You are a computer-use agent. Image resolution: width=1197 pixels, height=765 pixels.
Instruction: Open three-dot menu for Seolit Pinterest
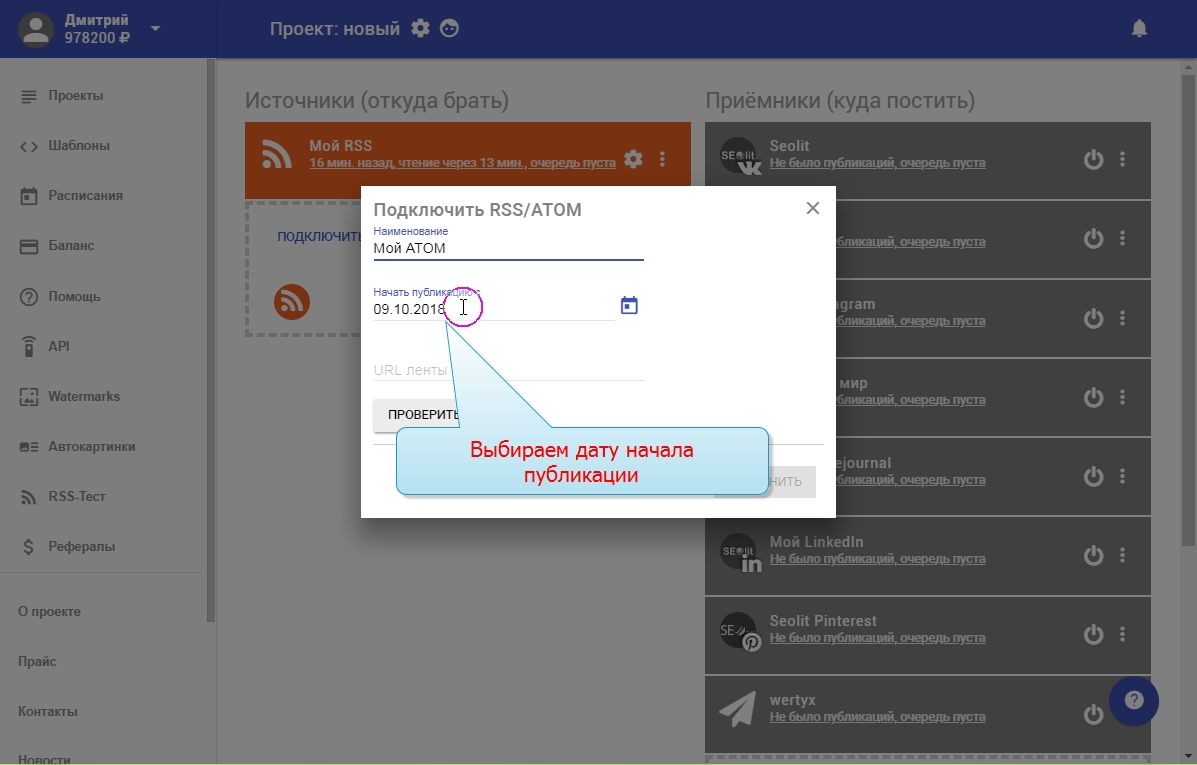point(1122,634)
